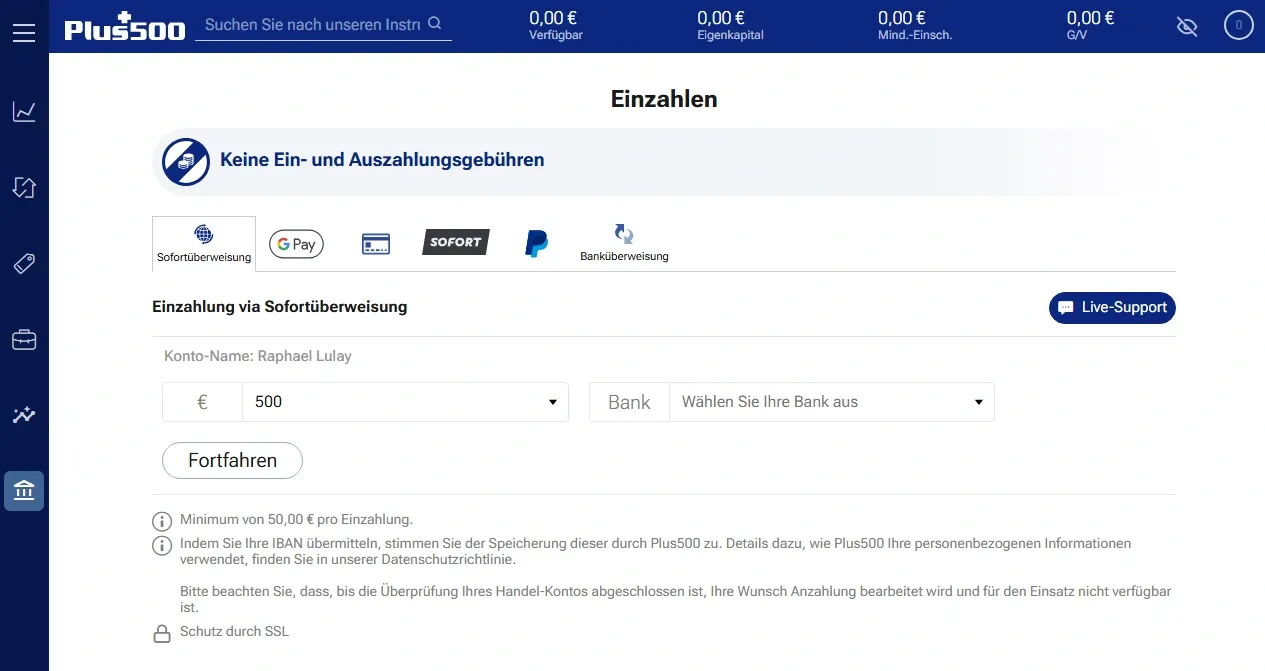Click the Eigenkapital value
The height and width of the screenshot is (671, 1265).
pos(721,18)
